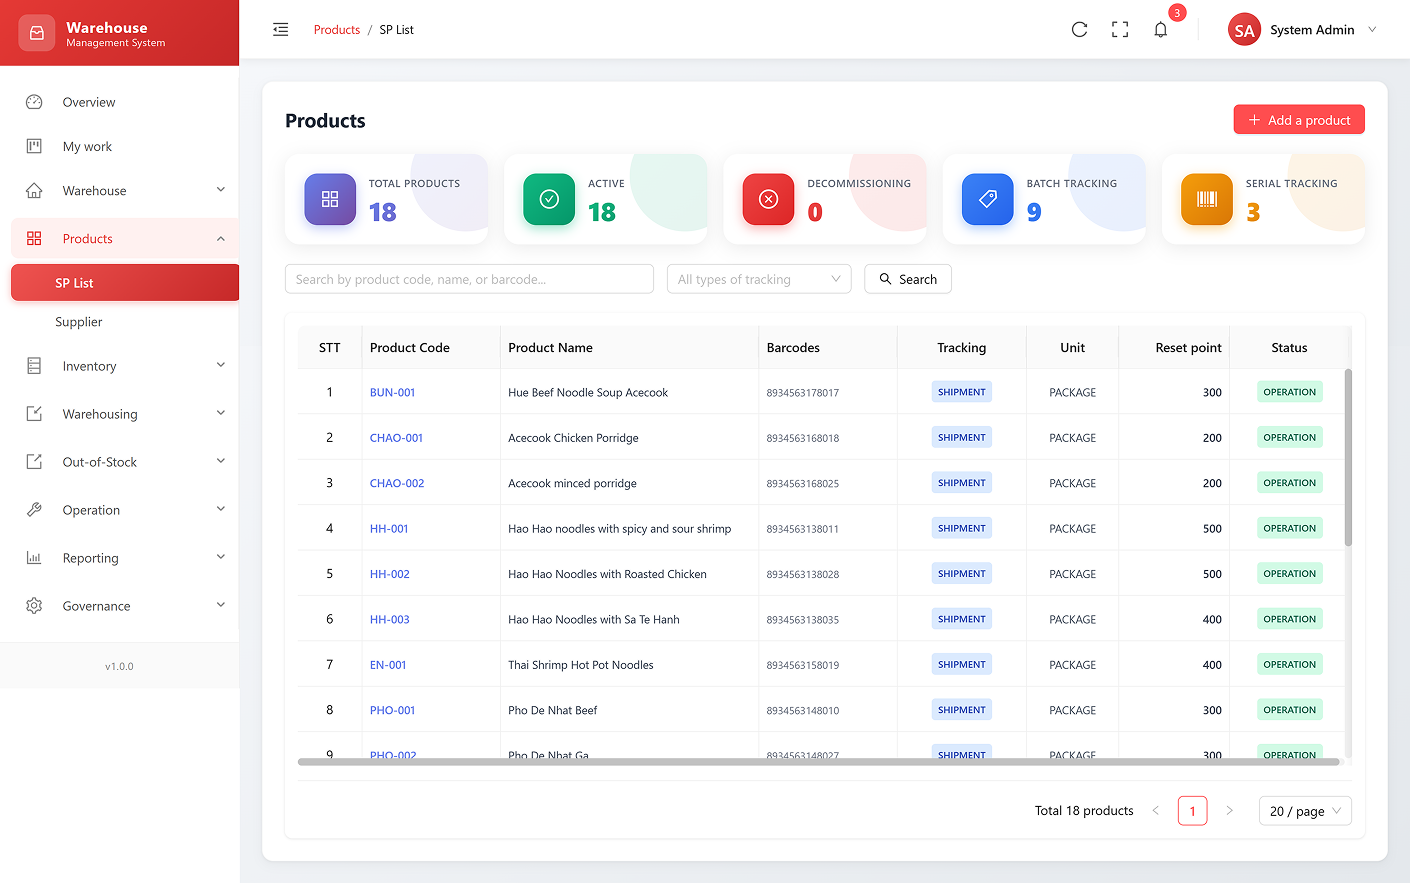
Task: Open the System Admin user menu
Action: point(1303,30)
